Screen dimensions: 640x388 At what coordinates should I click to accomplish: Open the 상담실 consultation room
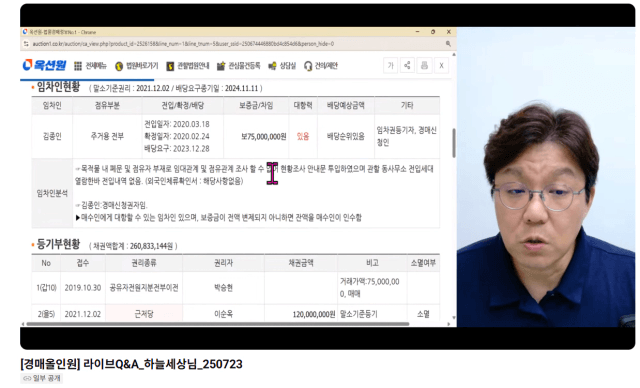pyautogui.click(x=282, y=66)
